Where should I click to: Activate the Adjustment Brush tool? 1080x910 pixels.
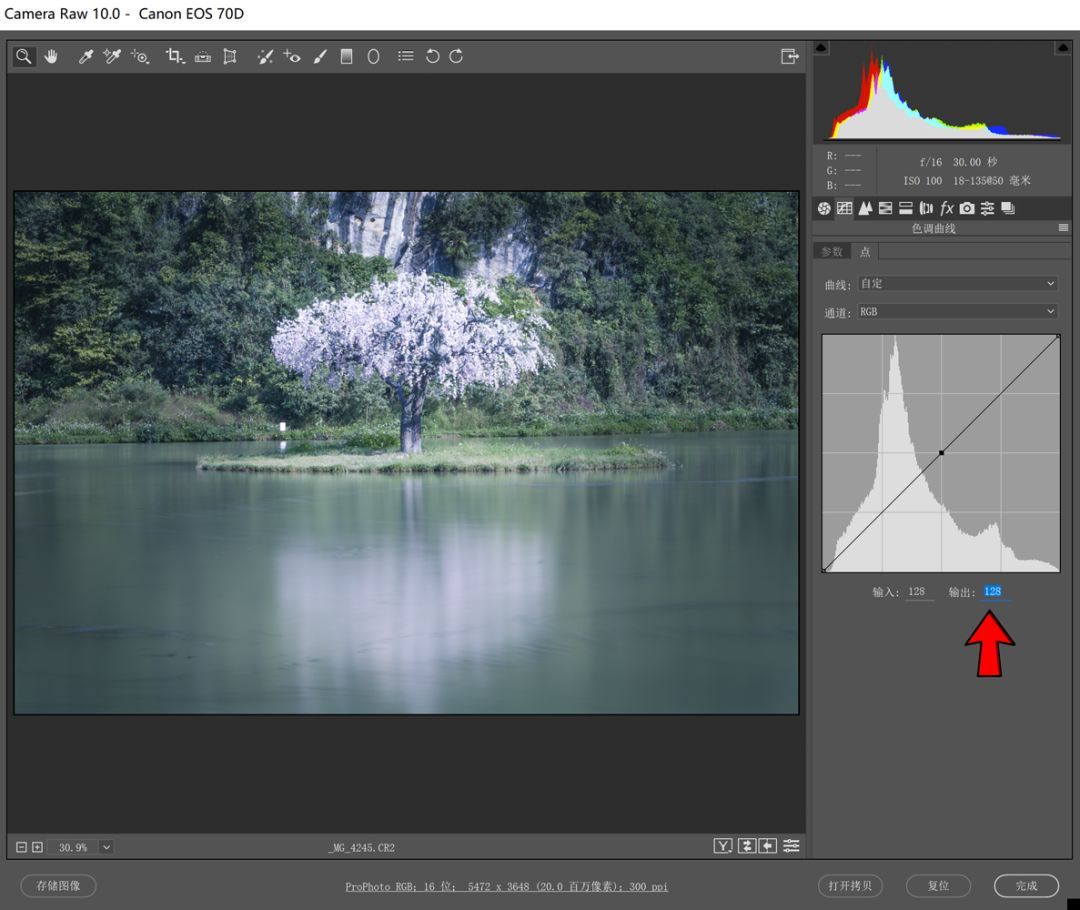click(320, 57)
